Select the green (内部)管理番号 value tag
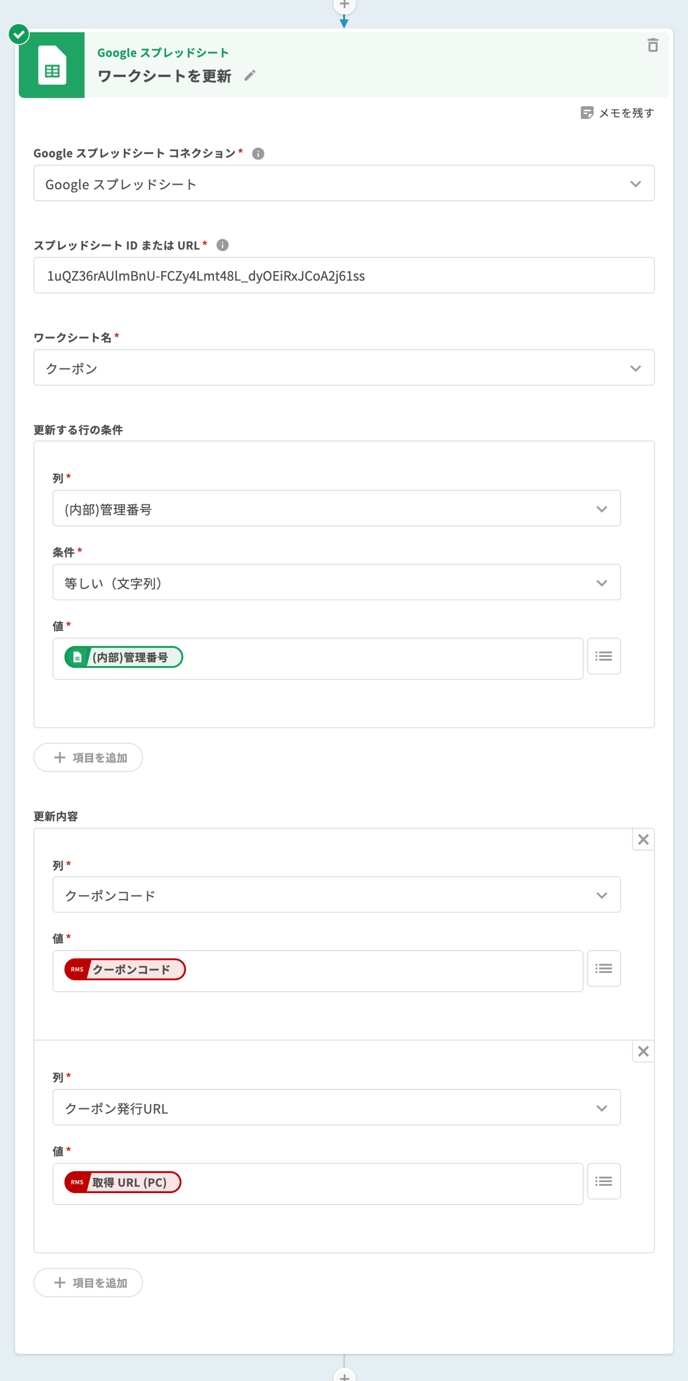This screenshot has height=1381, width=688. pyautogui.click(x=124, y=657)
